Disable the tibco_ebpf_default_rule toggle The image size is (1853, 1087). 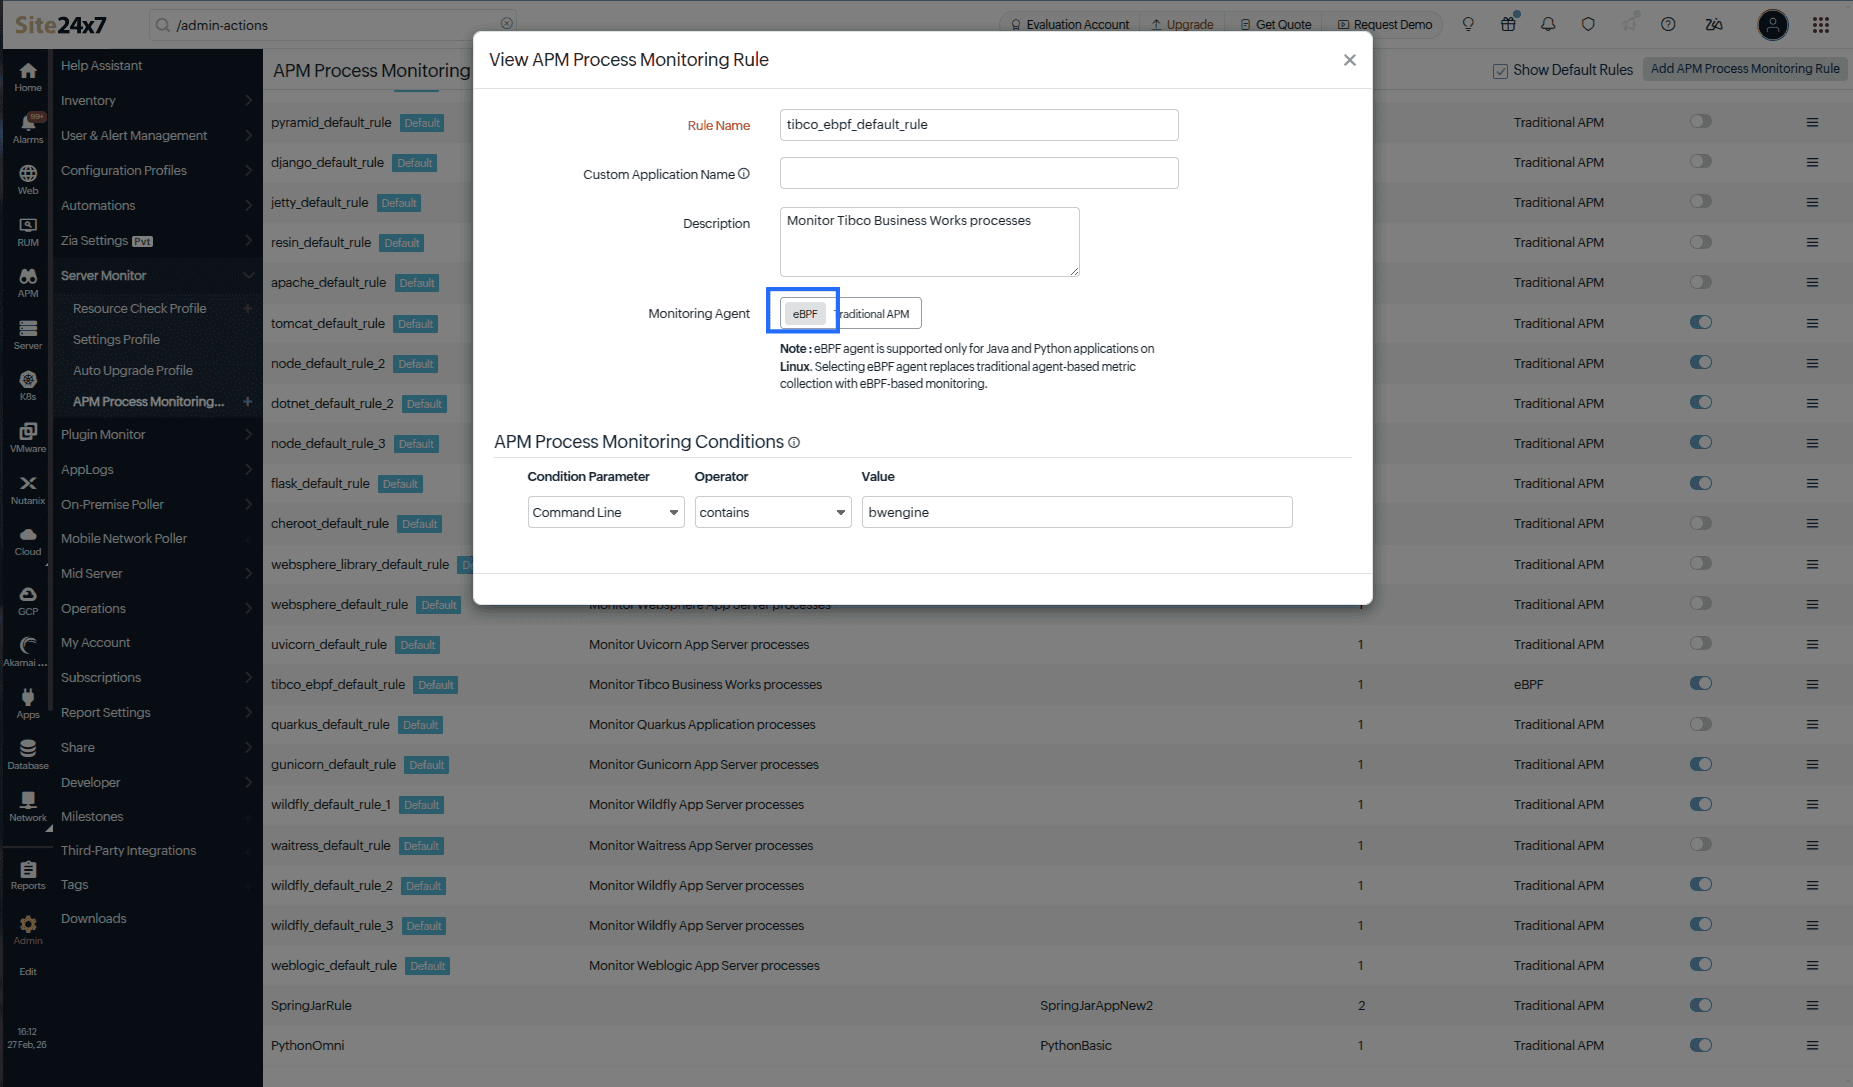coord(1701,683)
